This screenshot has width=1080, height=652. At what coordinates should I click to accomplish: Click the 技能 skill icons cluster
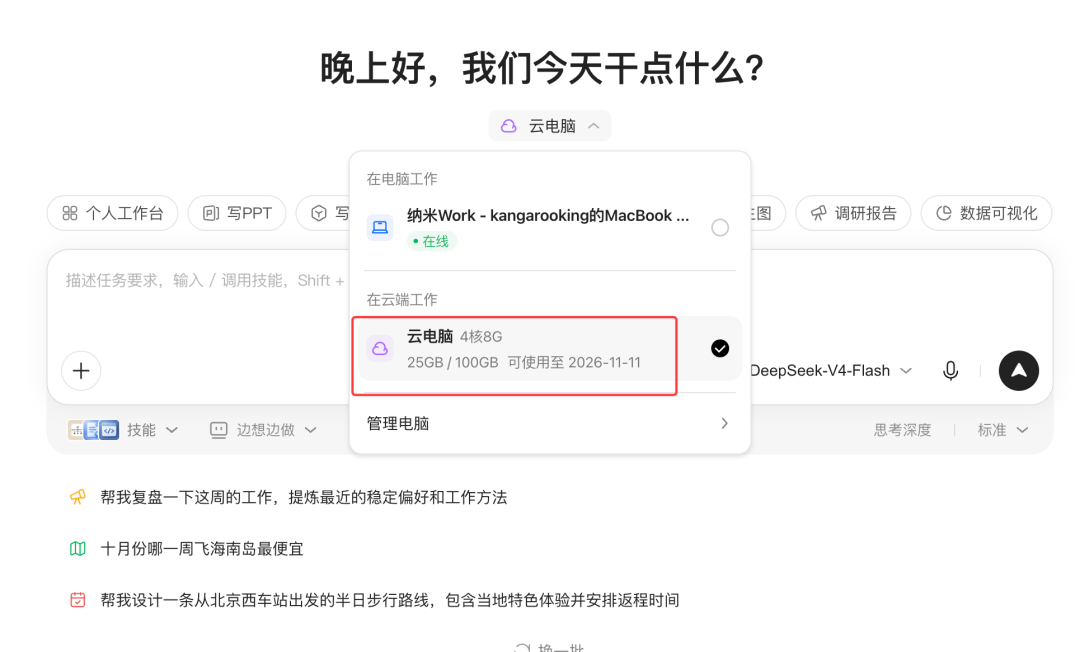tap(93, 430)
